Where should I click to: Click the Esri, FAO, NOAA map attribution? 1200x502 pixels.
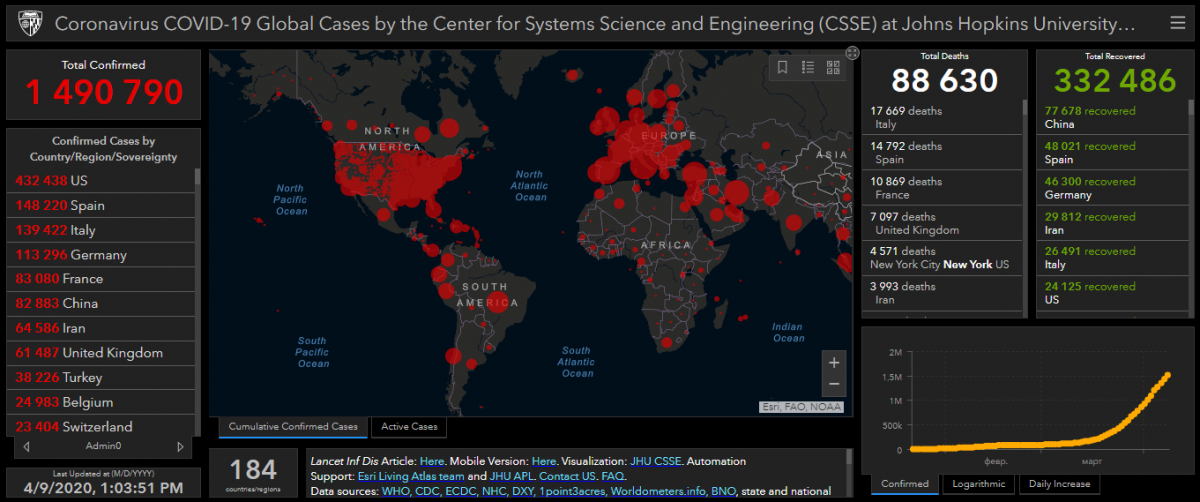[x=800, y=407]
